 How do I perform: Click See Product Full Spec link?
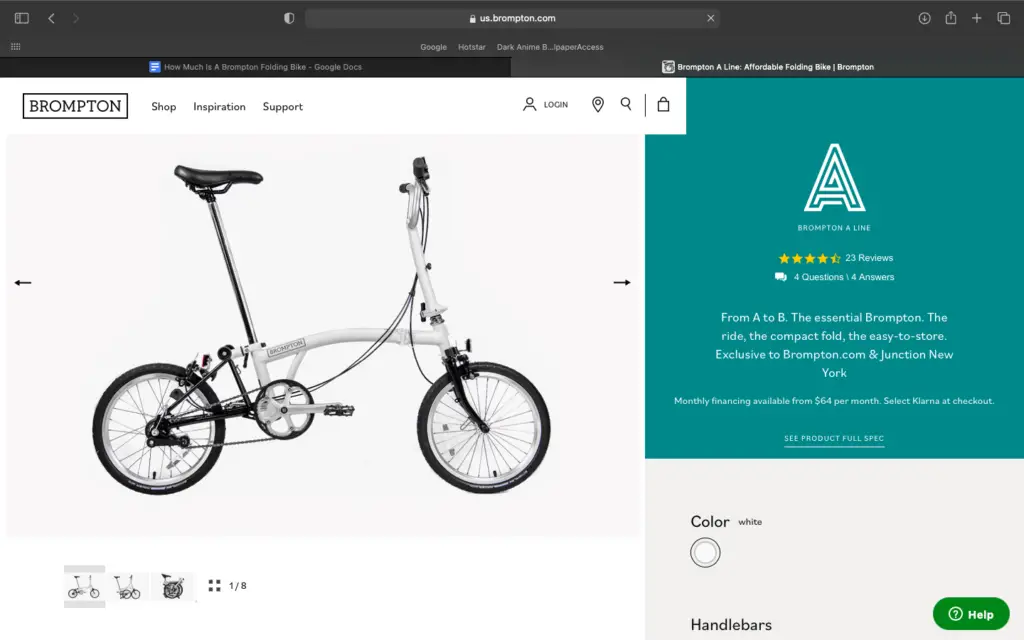[834, 439]
